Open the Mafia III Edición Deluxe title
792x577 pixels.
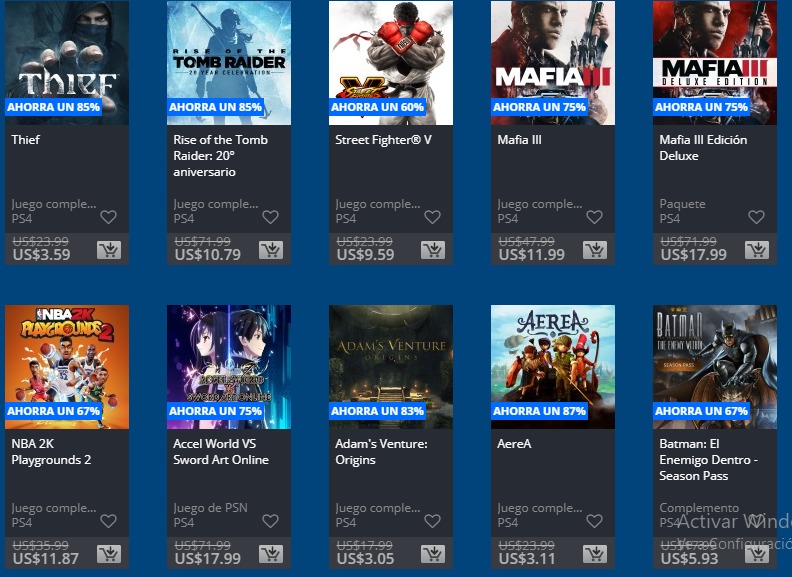[x=703, y=148]
